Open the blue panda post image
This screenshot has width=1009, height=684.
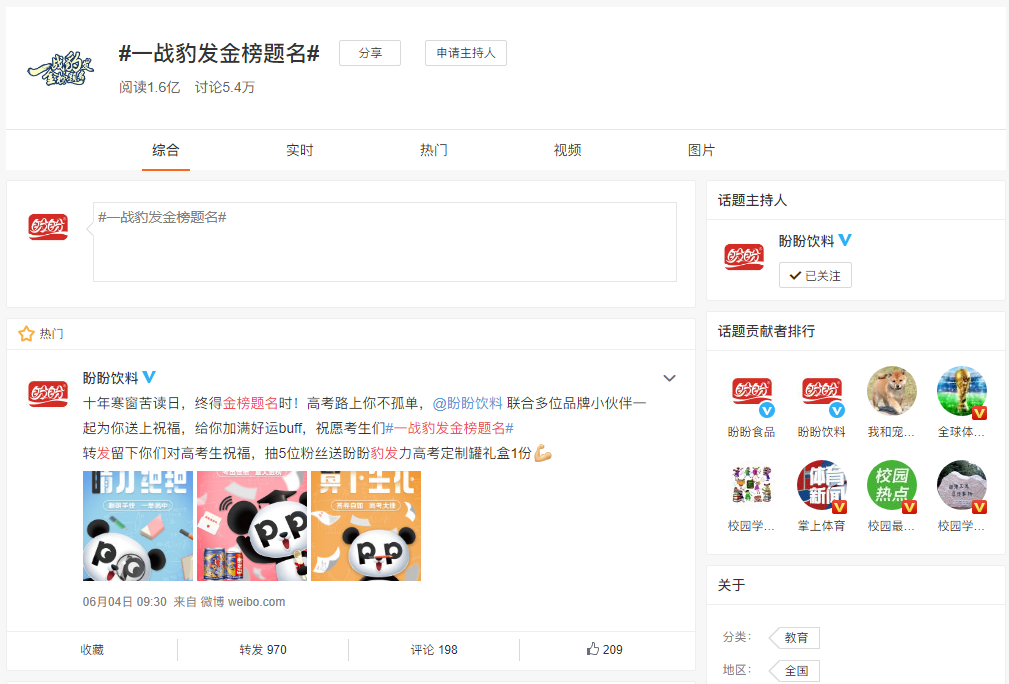pos(138,526)
